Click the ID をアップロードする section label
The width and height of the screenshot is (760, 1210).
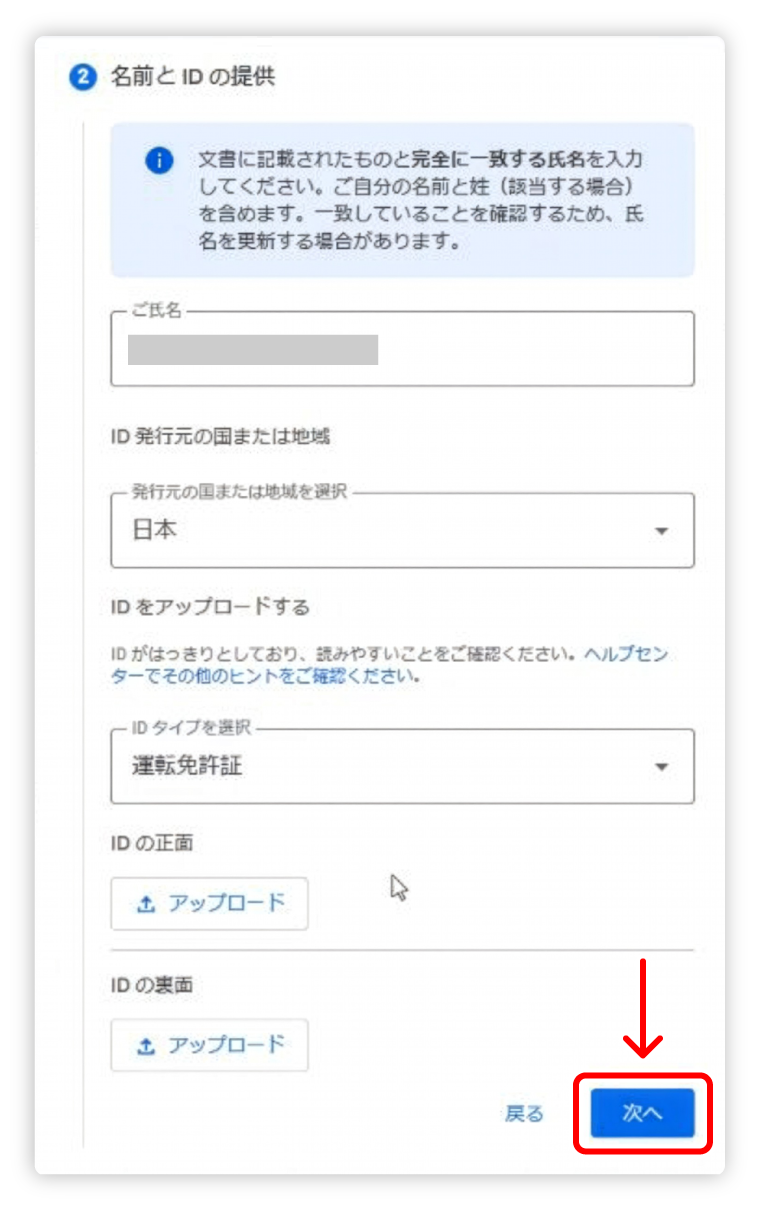coord(210,607)
